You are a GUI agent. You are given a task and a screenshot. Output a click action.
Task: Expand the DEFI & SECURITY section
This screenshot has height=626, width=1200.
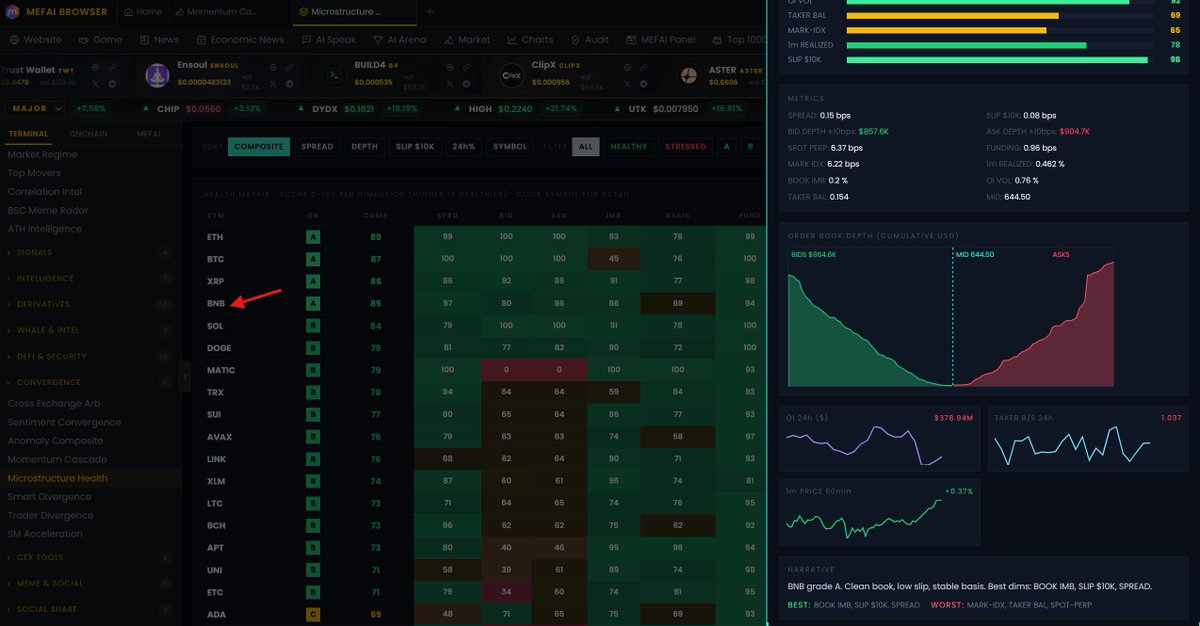coord(90,356)
